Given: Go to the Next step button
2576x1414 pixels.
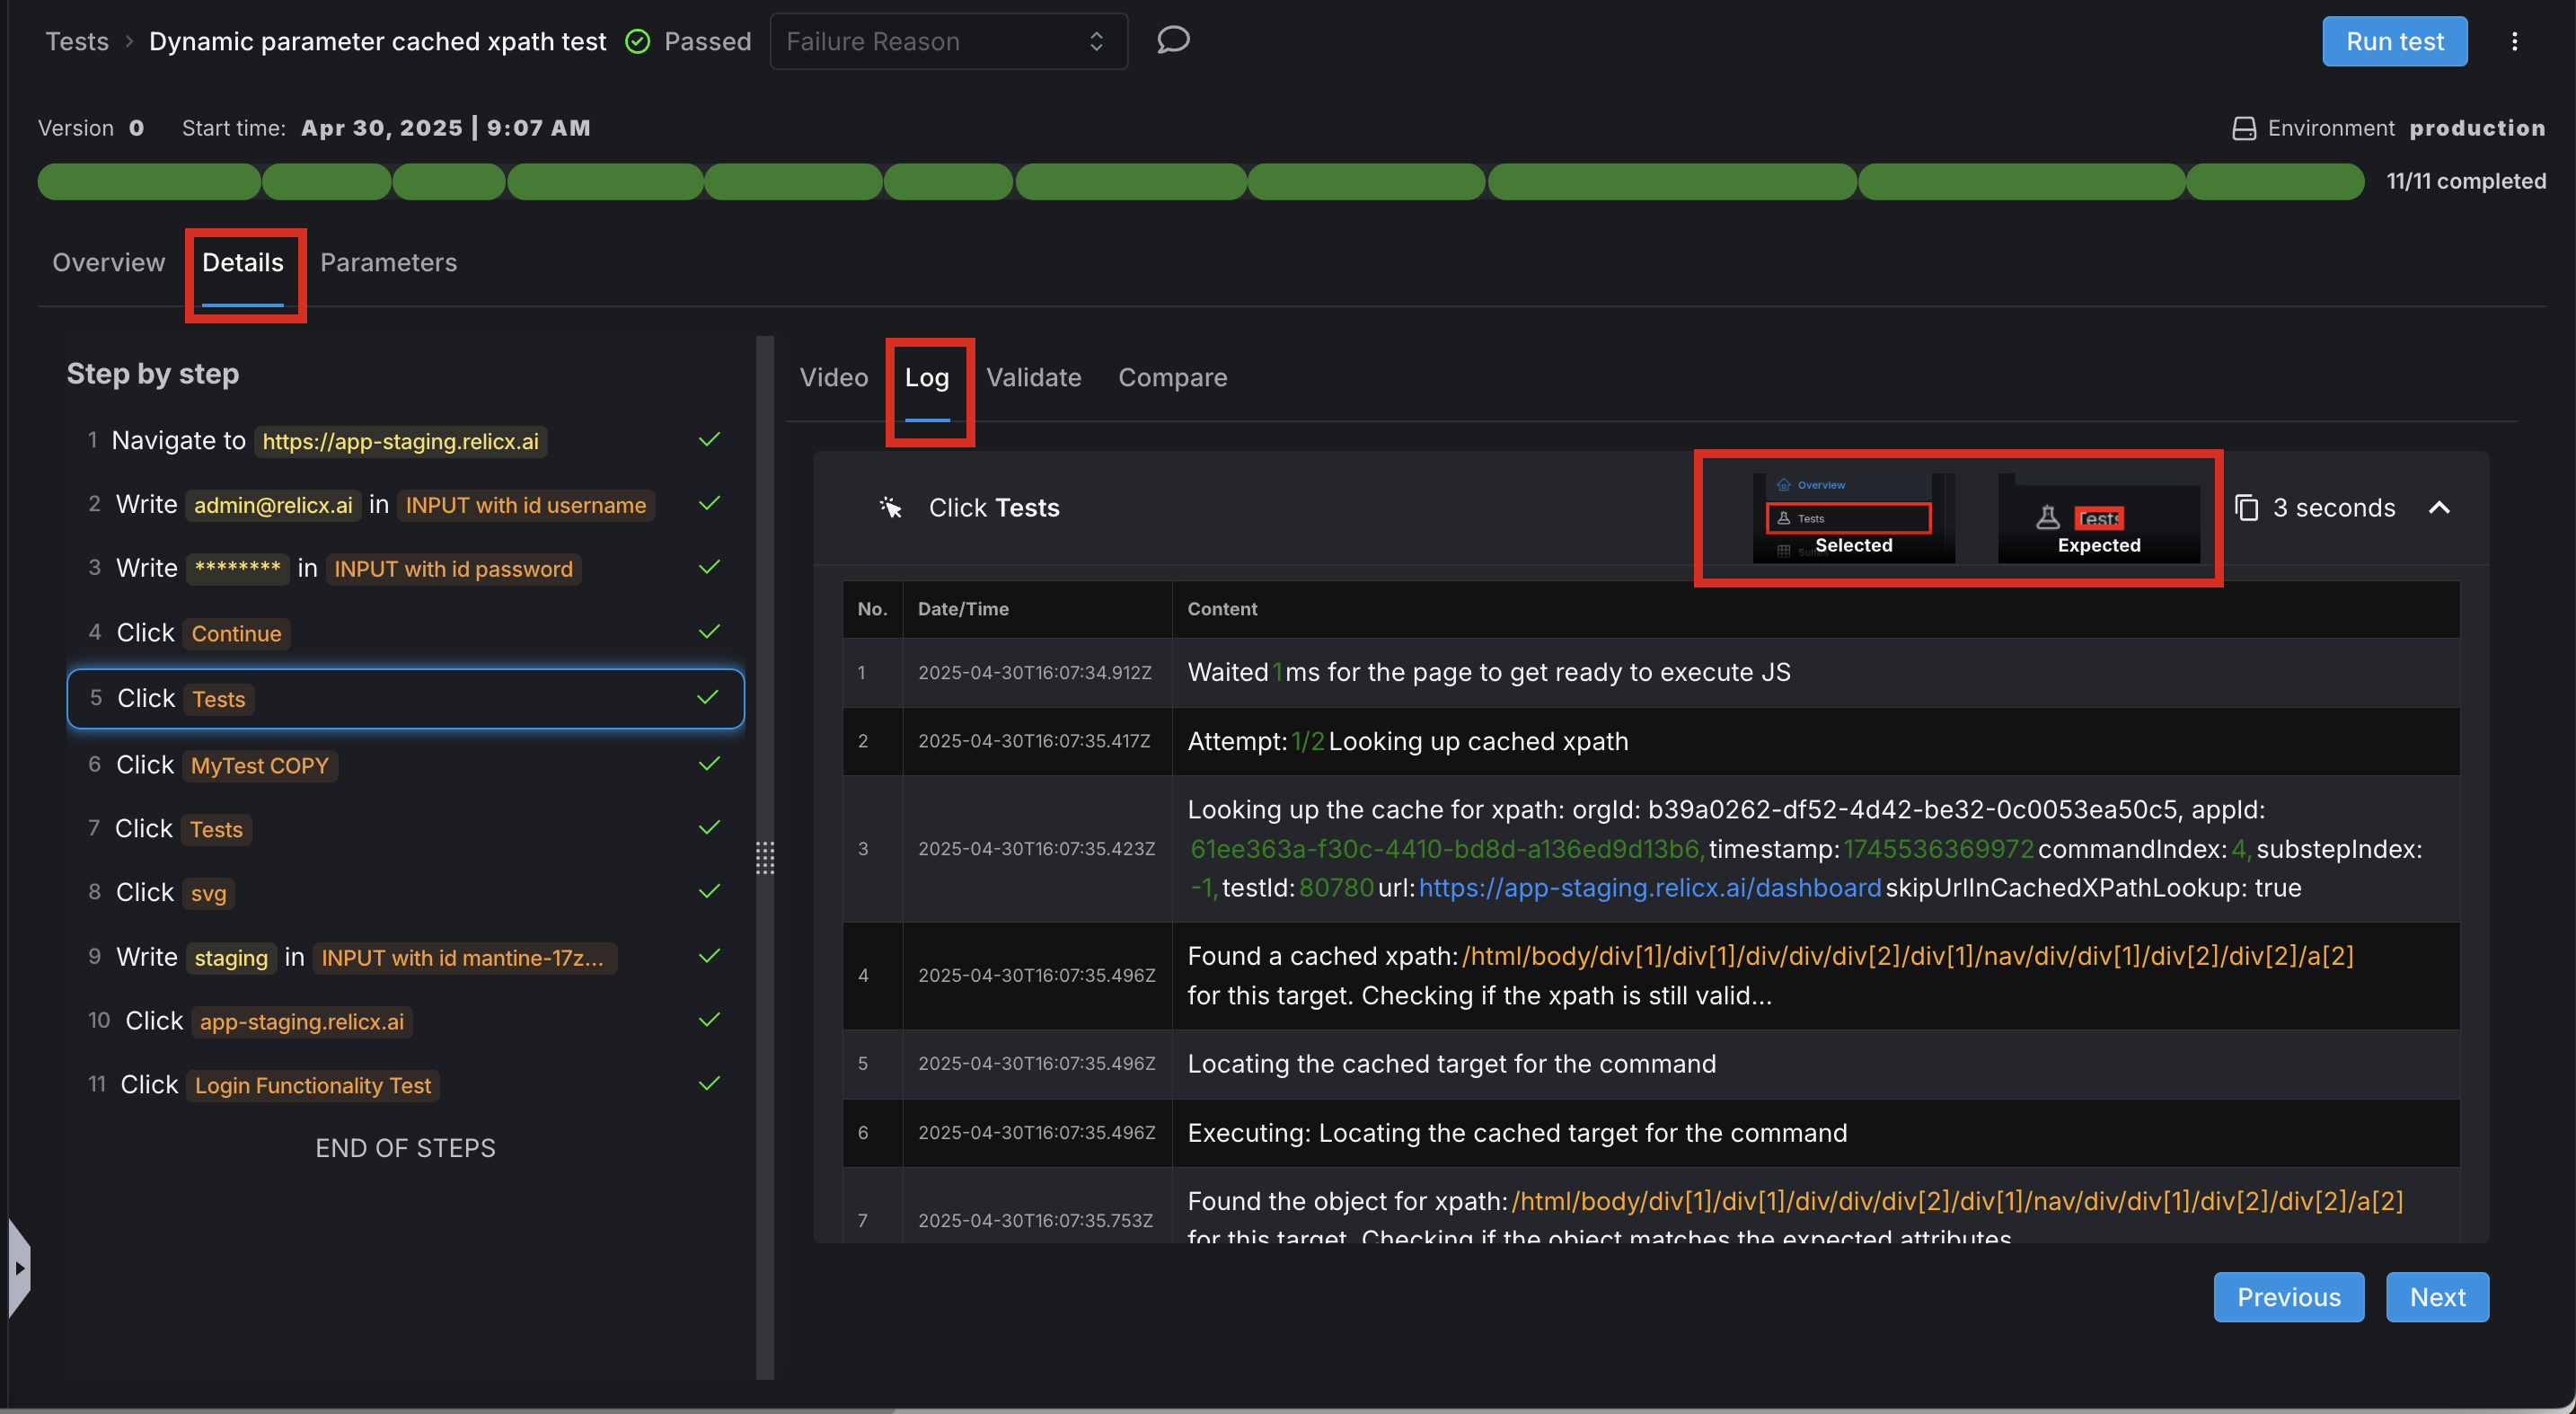Looking at the screenshot, I should (x=2436, y=1296).
